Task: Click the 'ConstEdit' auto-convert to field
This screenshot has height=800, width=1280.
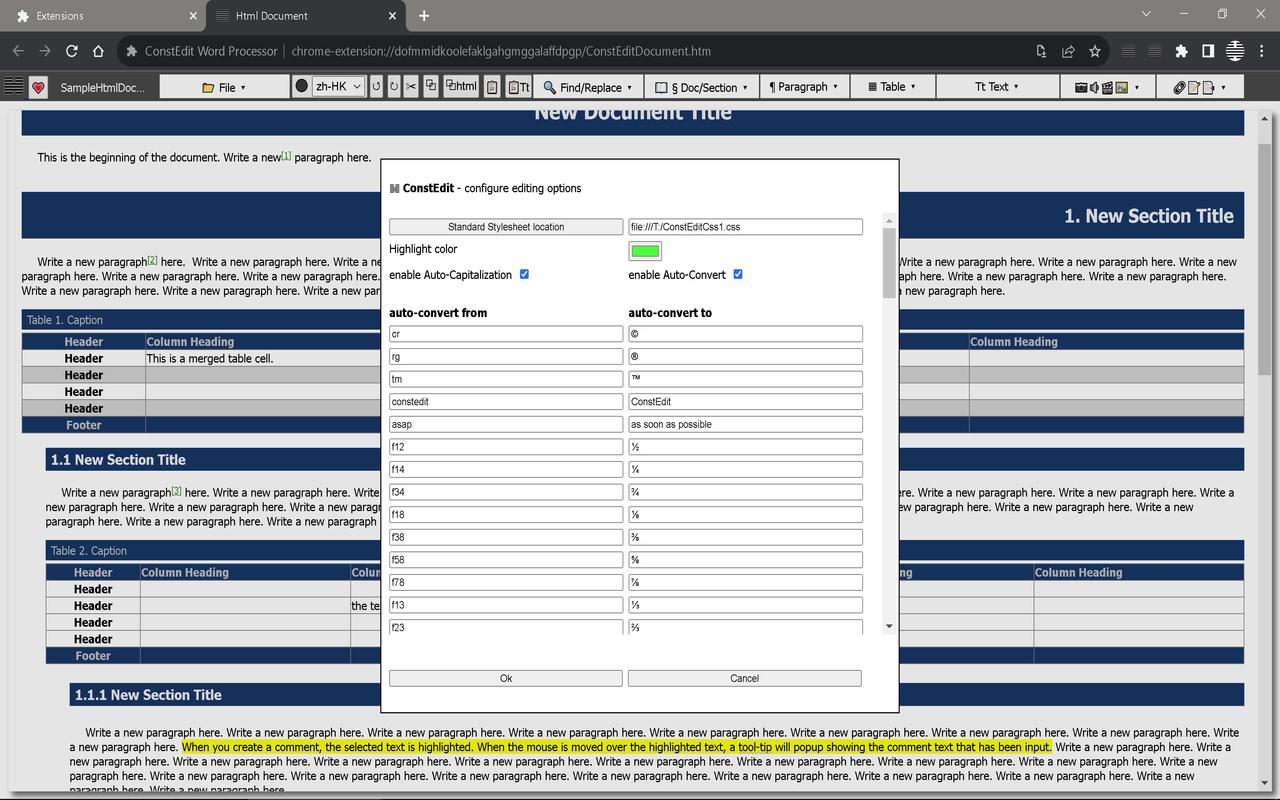Action: [745, 402]
